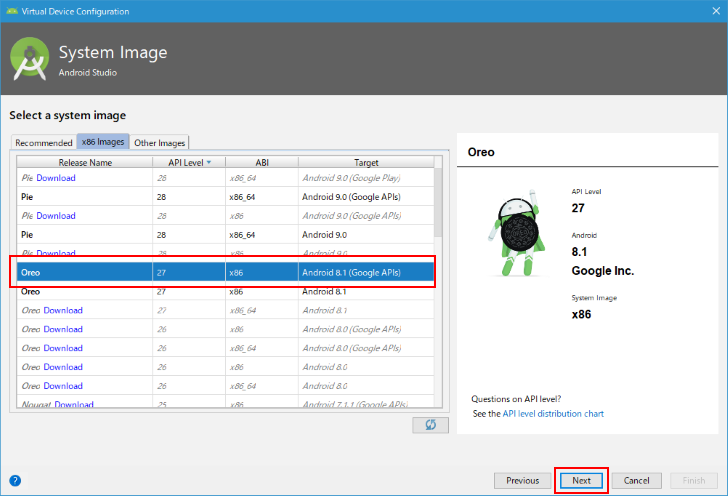Download Pie x86 Android 9.0 (Google APIs) image

pyautogui.click(x=56, y=215)
